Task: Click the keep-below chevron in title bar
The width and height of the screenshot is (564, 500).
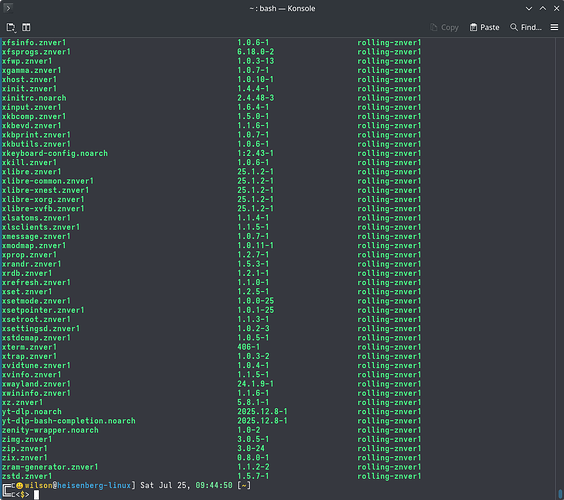Action: (x=529, y=8)
